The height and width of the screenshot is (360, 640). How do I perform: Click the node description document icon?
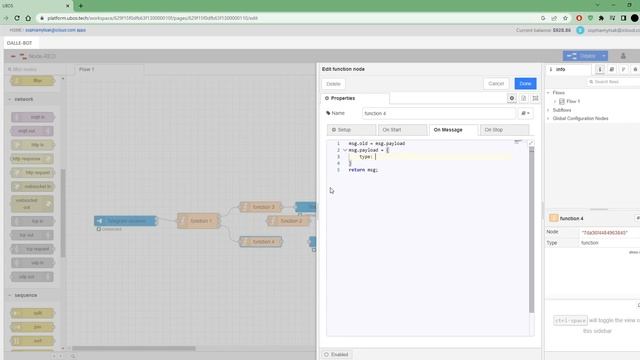point(524,98)
